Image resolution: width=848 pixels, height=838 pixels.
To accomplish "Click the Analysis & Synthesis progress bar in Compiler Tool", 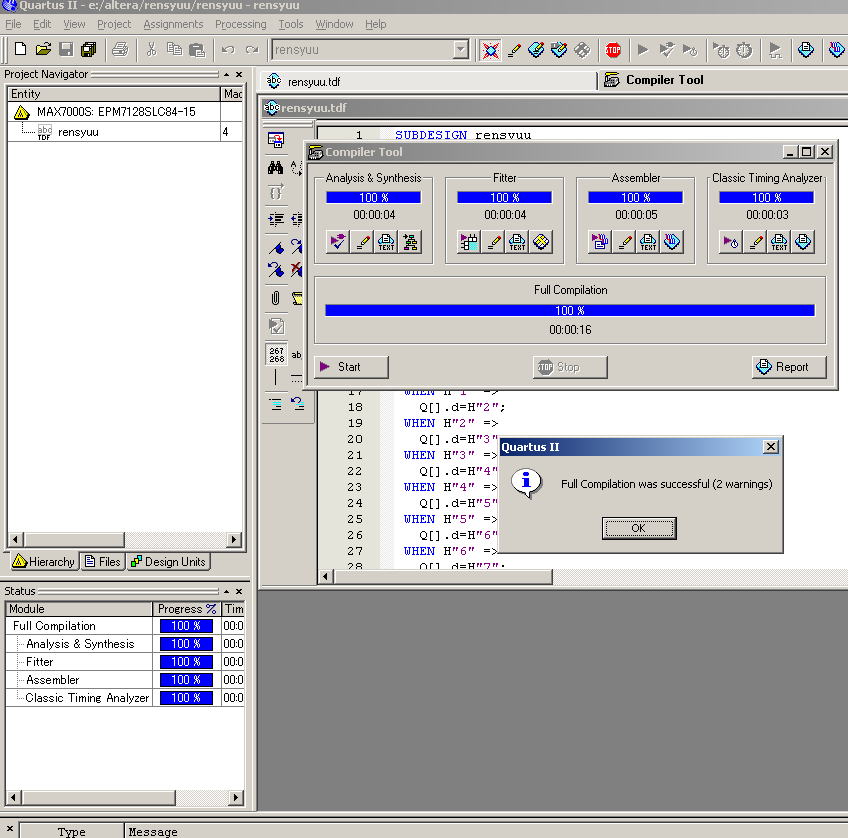I will click(x=373, y=197).
